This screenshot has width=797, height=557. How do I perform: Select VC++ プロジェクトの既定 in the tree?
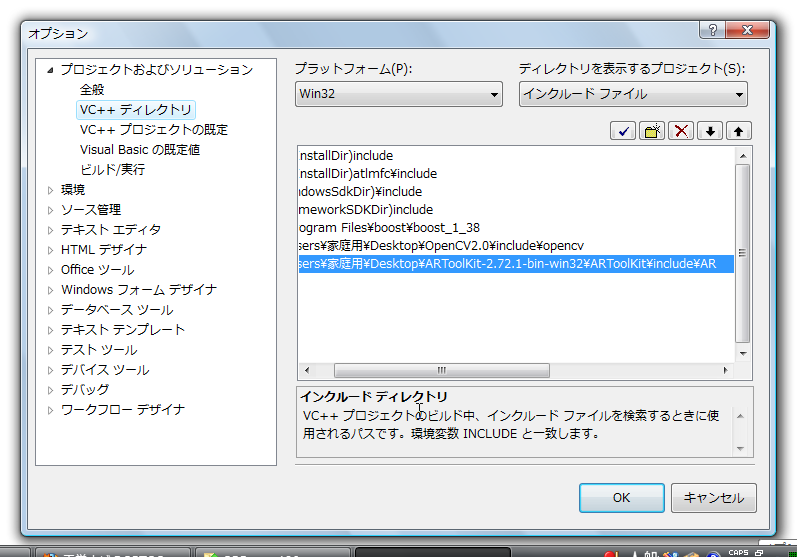(154, 130)
